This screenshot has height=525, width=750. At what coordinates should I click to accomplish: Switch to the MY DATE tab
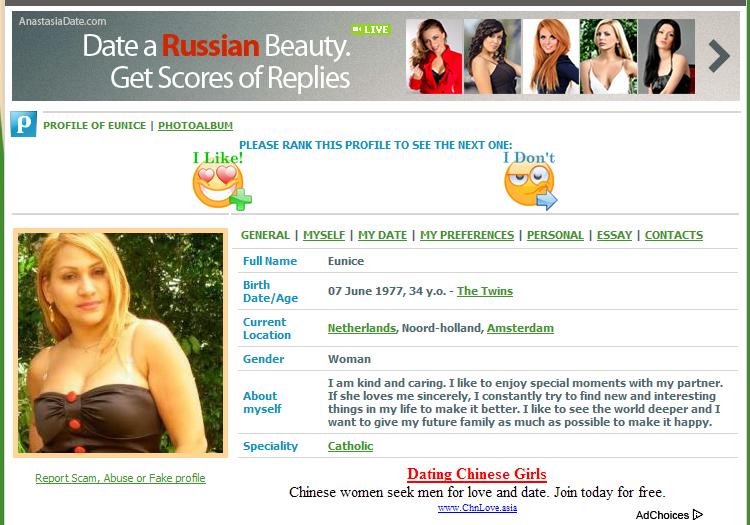(x=382, y=235)
